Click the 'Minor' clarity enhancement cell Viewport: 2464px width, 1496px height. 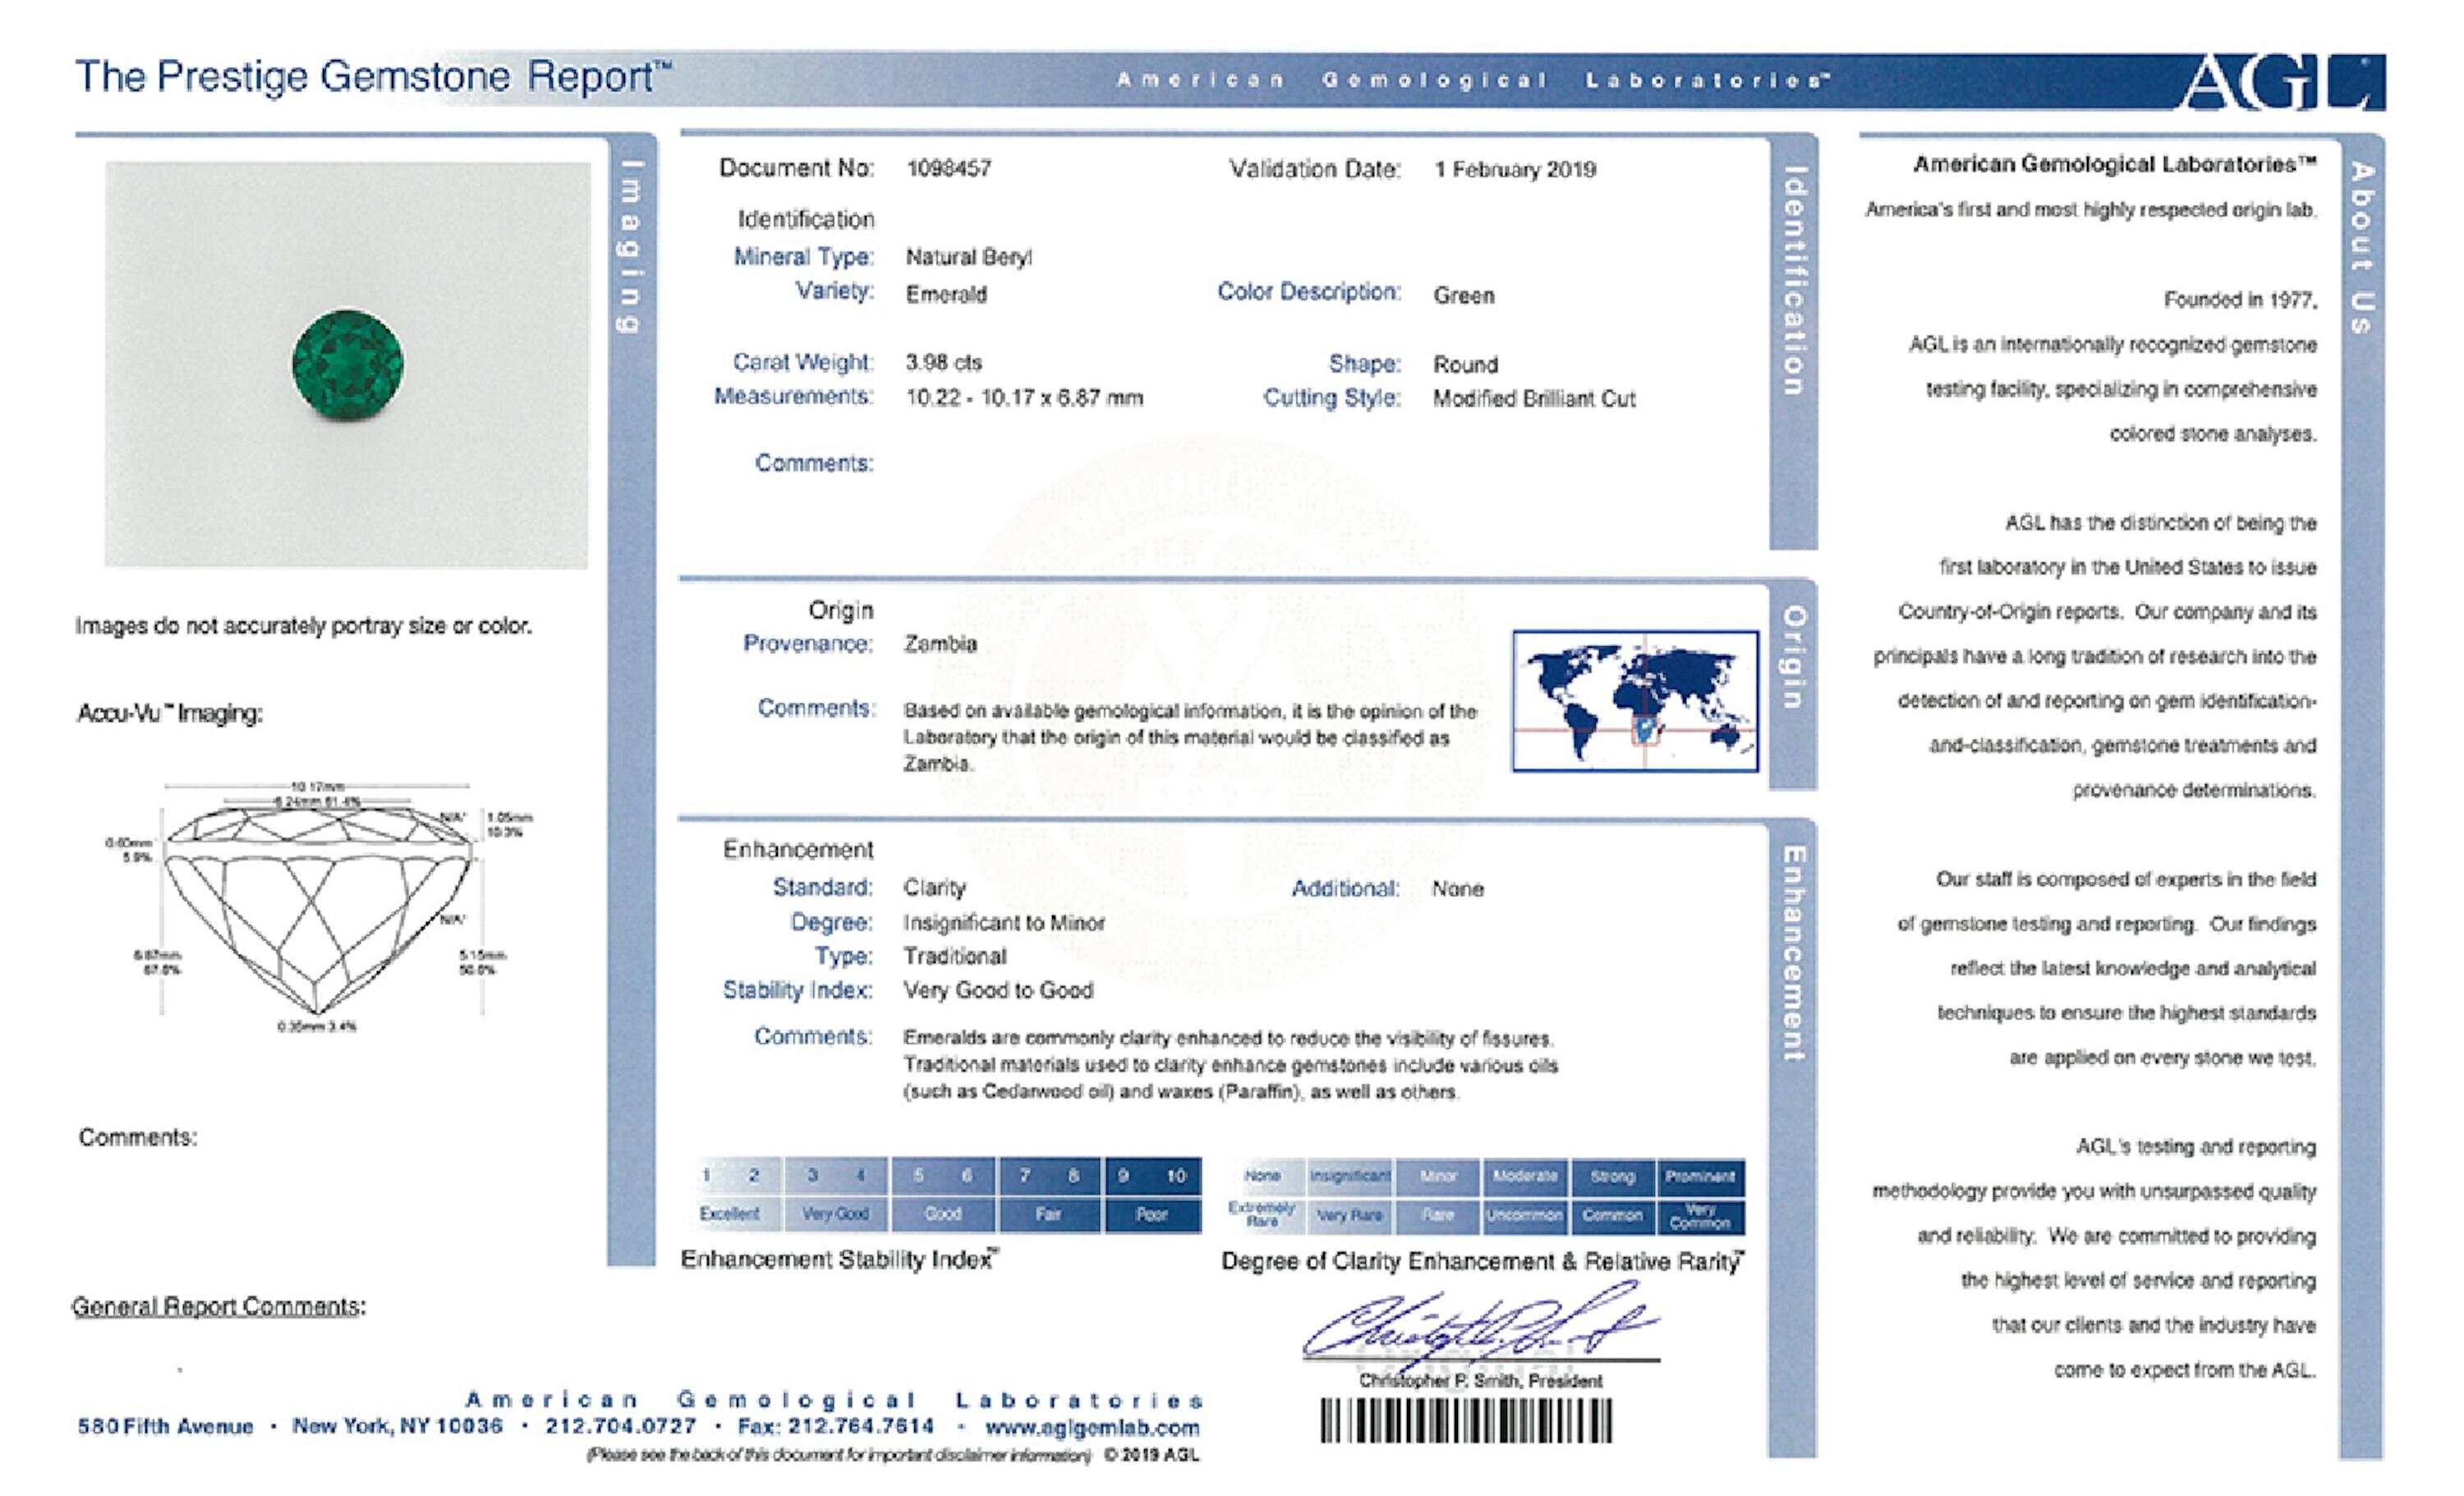1438,1176
